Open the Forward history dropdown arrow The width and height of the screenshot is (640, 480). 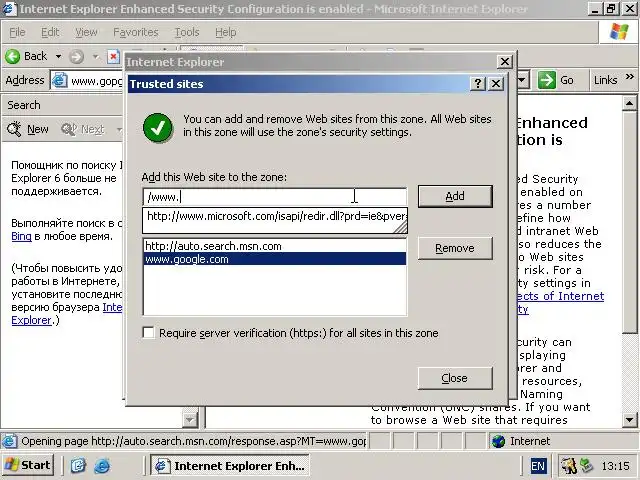point(96,56)
